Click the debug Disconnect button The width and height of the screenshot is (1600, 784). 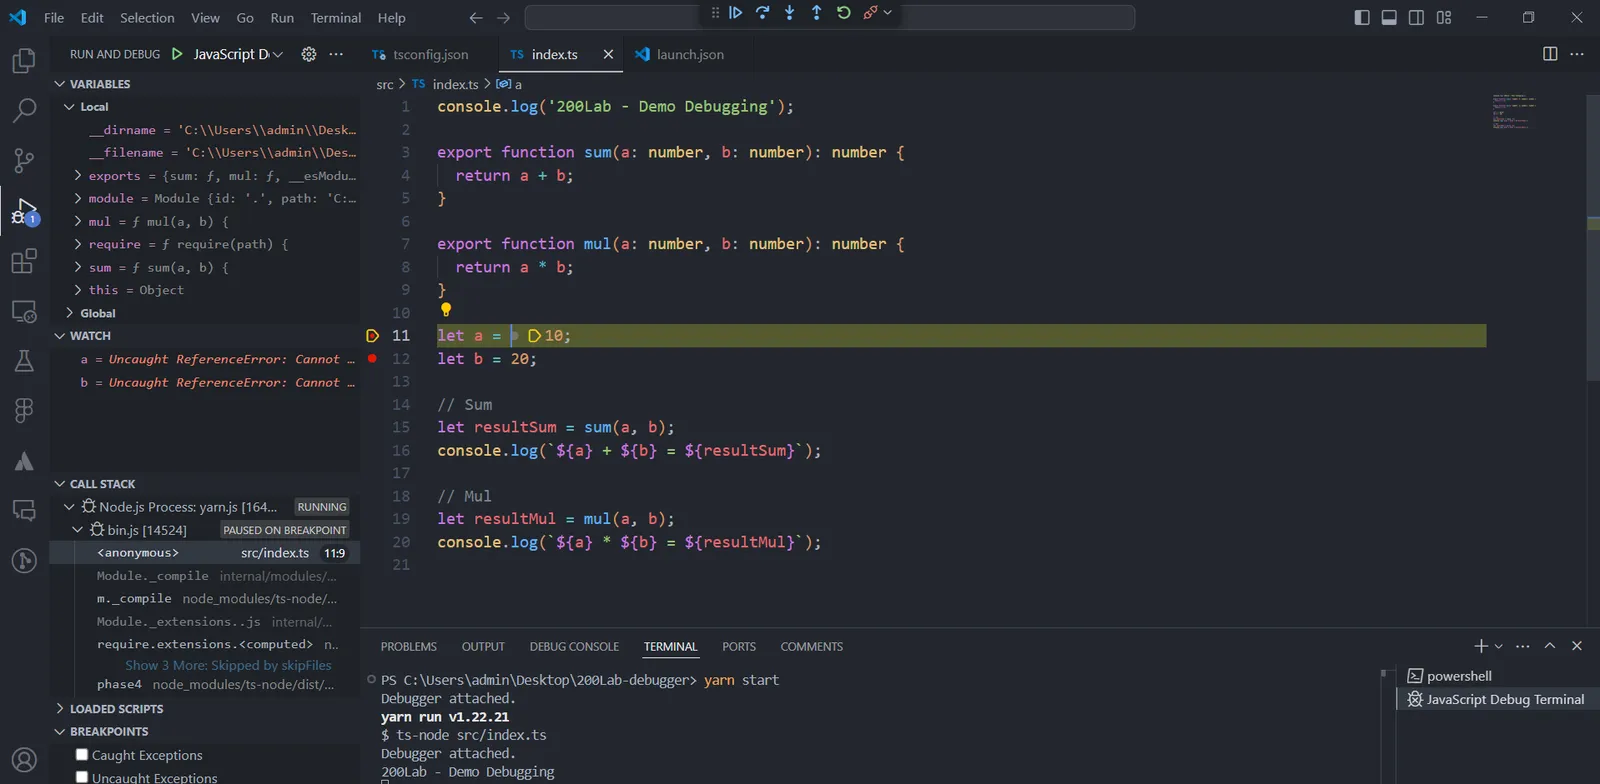pos(871,13)
